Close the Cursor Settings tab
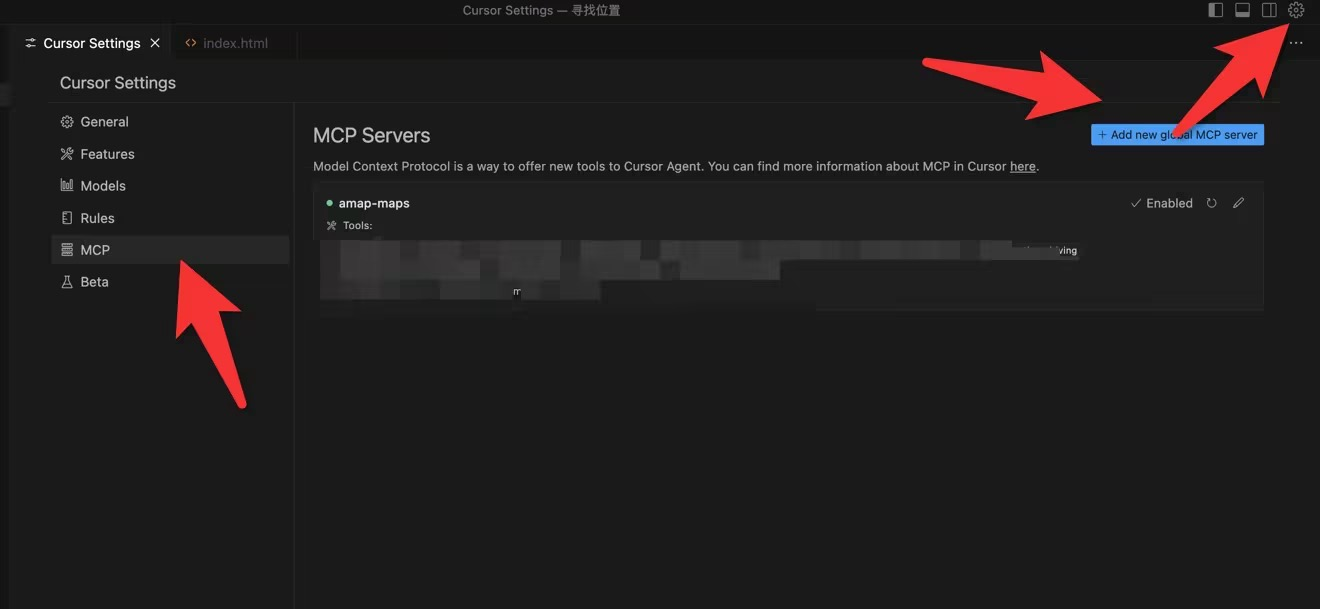 coord(155,43)
